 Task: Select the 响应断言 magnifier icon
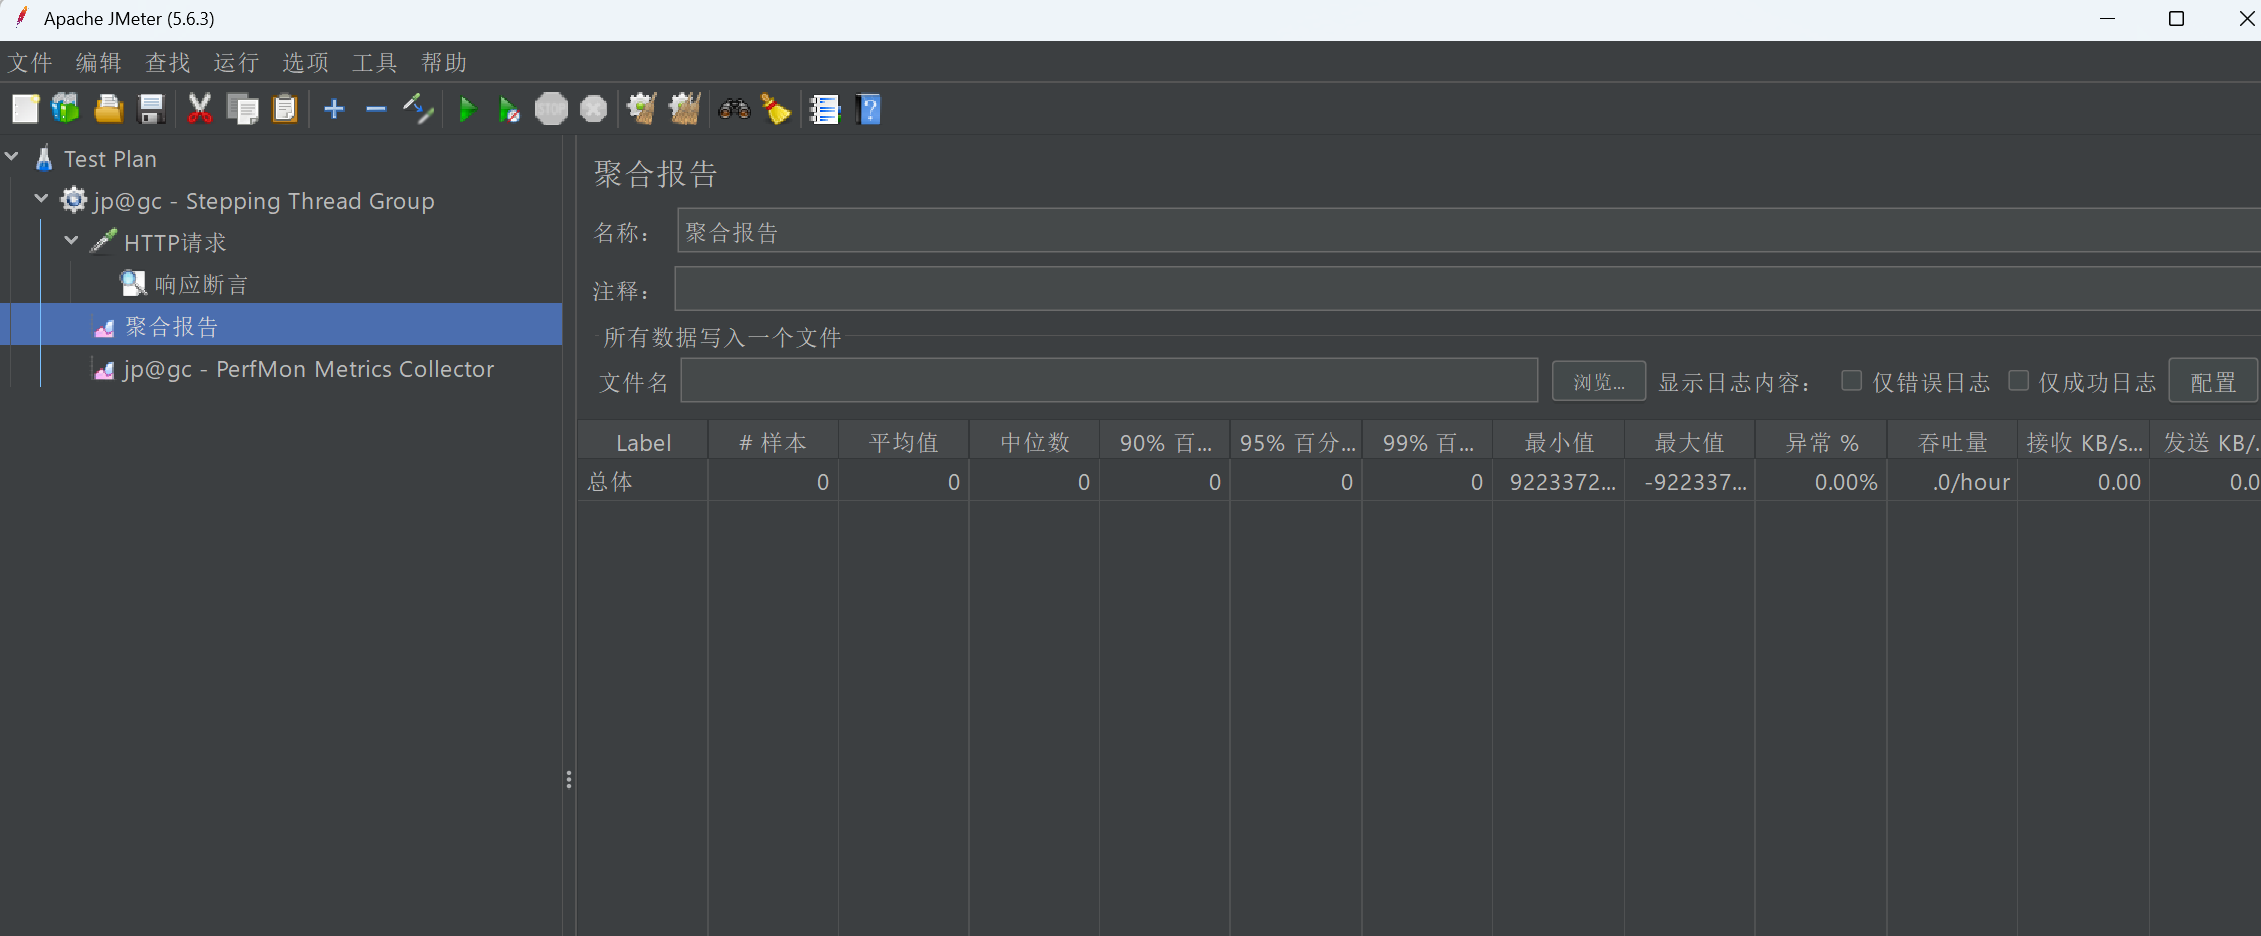pyautogui.click(x=133, y=284)
